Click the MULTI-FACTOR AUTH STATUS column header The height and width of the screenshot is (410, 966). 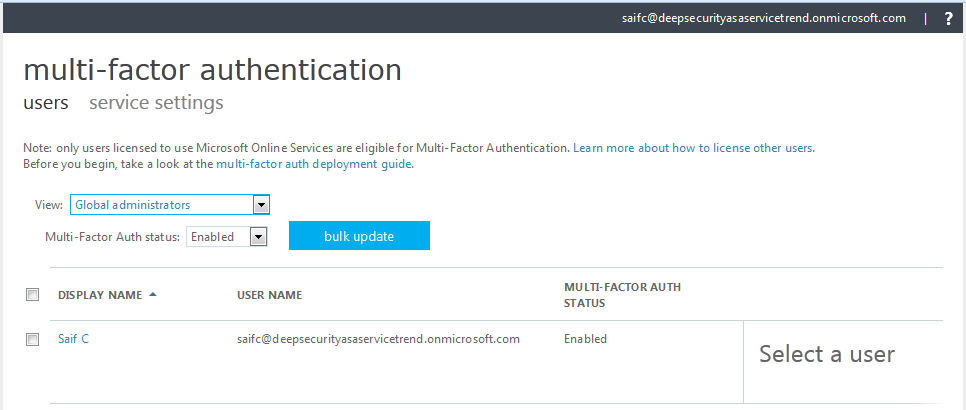click(x=622, y=295)
